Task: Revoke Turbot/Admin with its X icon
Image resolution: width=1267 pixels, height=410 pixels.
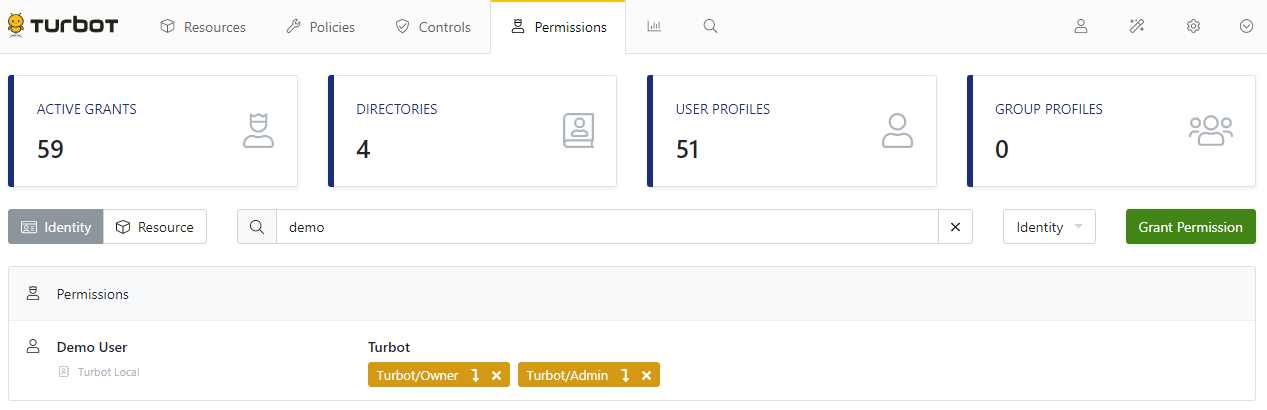Action: [646, 375]
